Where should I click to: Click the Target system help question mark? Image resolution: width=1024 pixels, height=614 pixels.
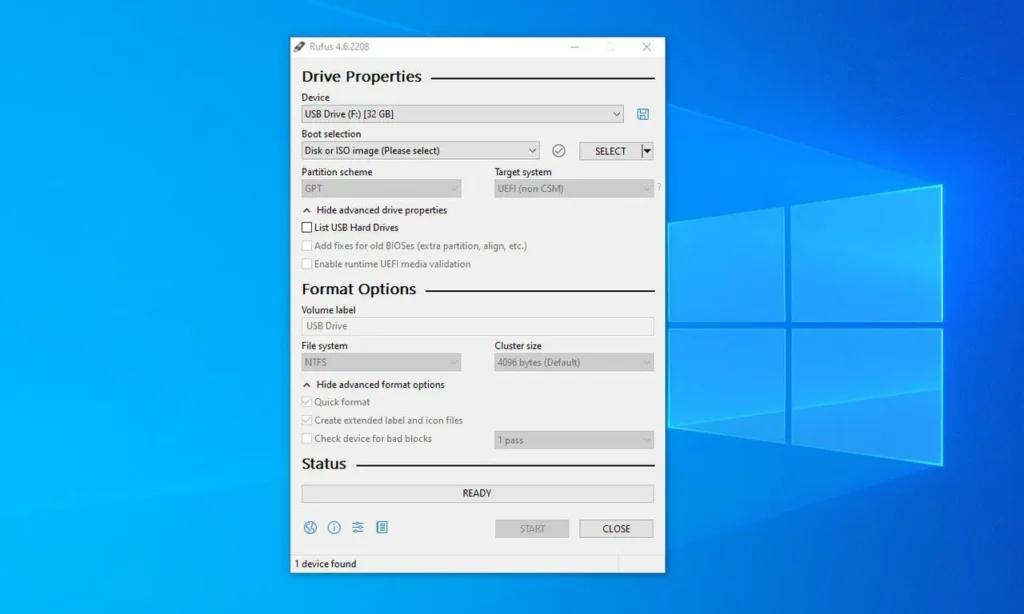point(659,187)
